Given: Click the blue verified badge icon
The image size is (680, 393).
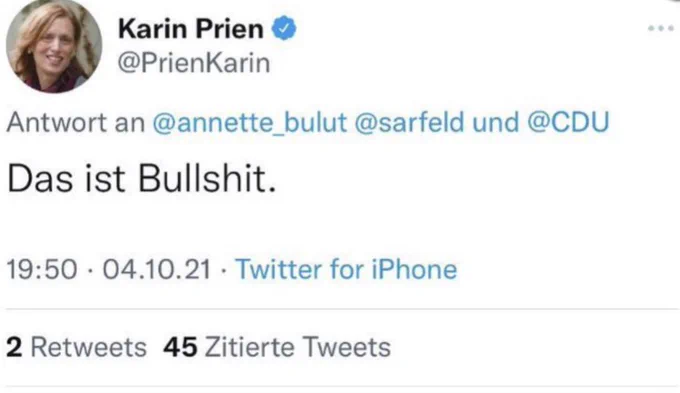Looking at the screenshot, I should [x=284, y=28].
